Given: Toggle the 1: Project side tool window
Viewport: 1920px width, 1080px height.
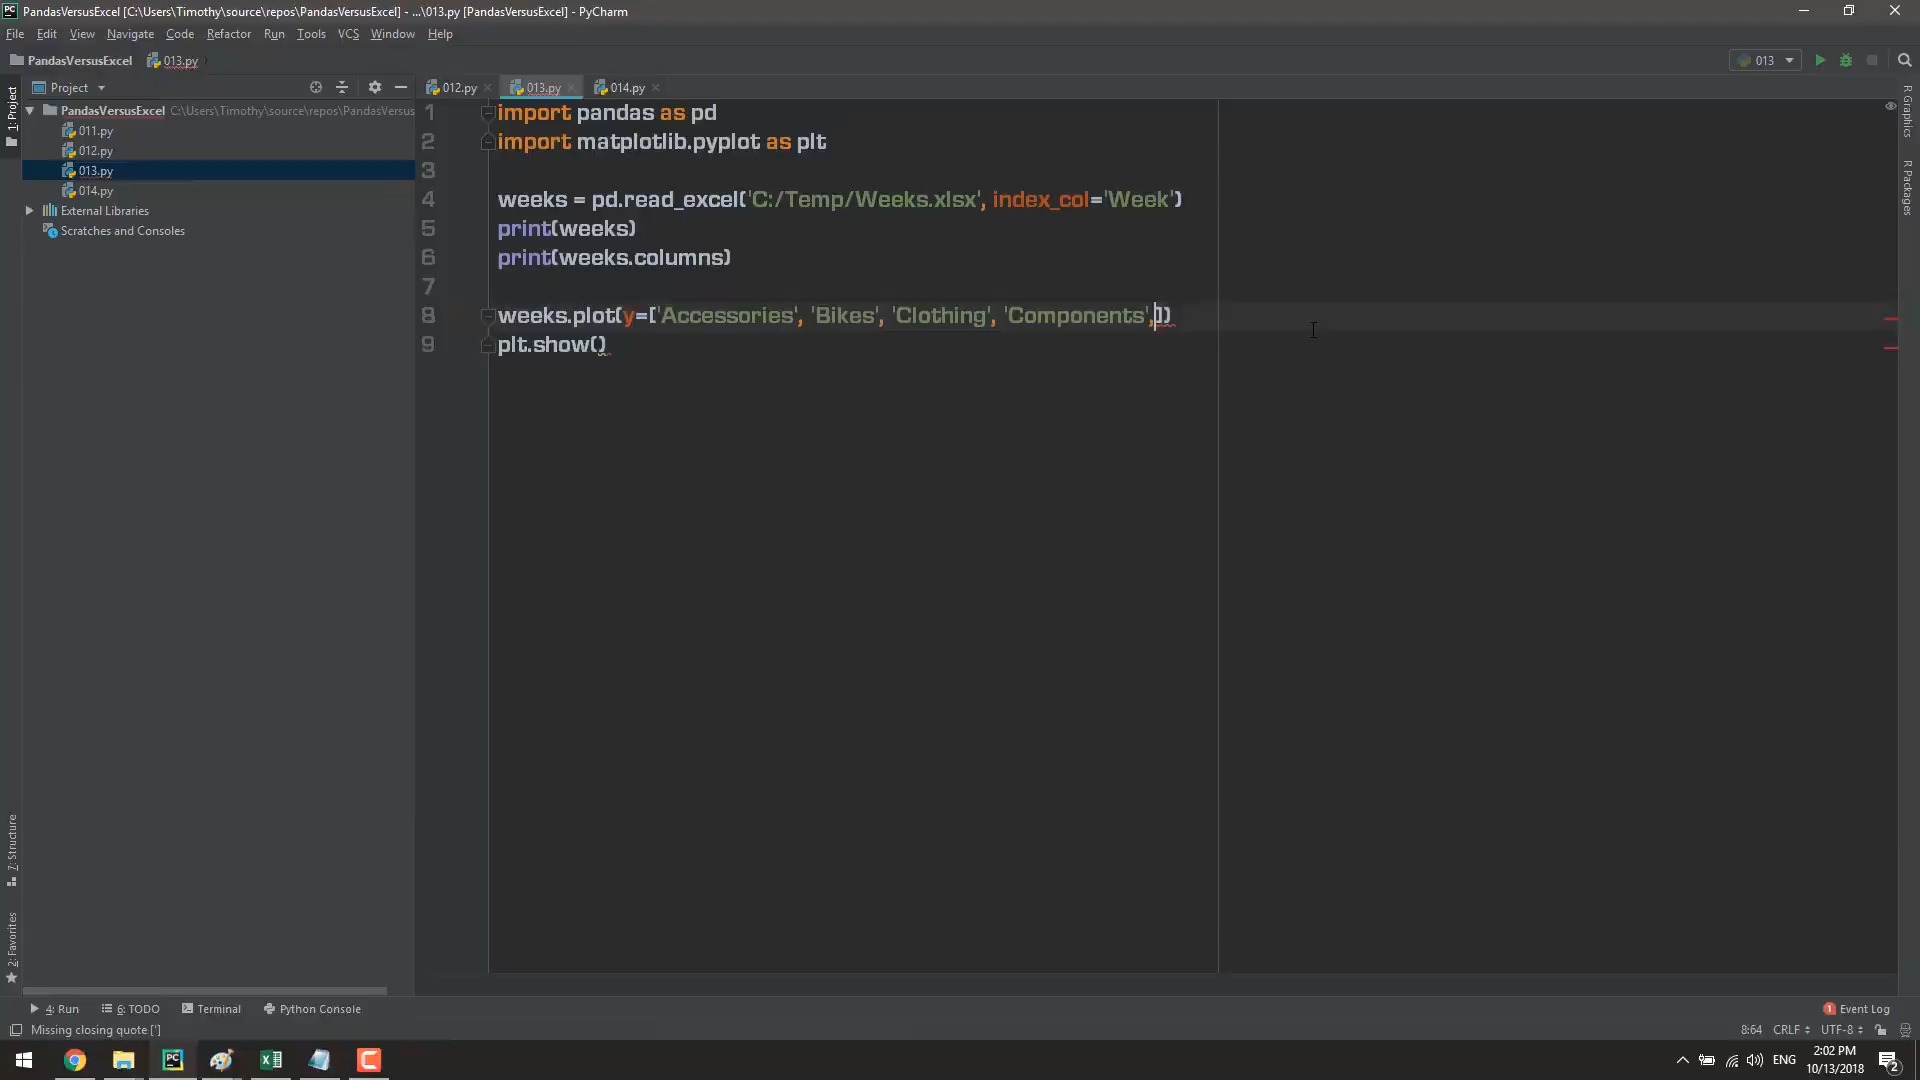Looking at the screenshot, I should pos(11,116).
